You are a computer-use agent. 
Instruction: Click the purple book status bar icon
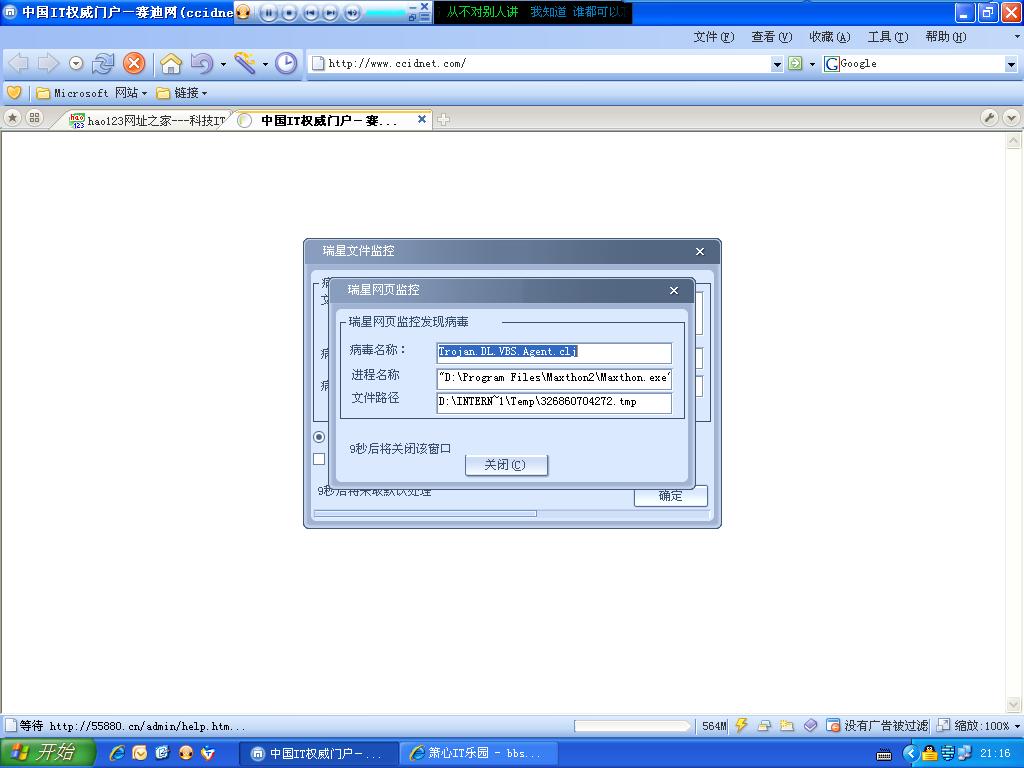click(x=810, y=725)
